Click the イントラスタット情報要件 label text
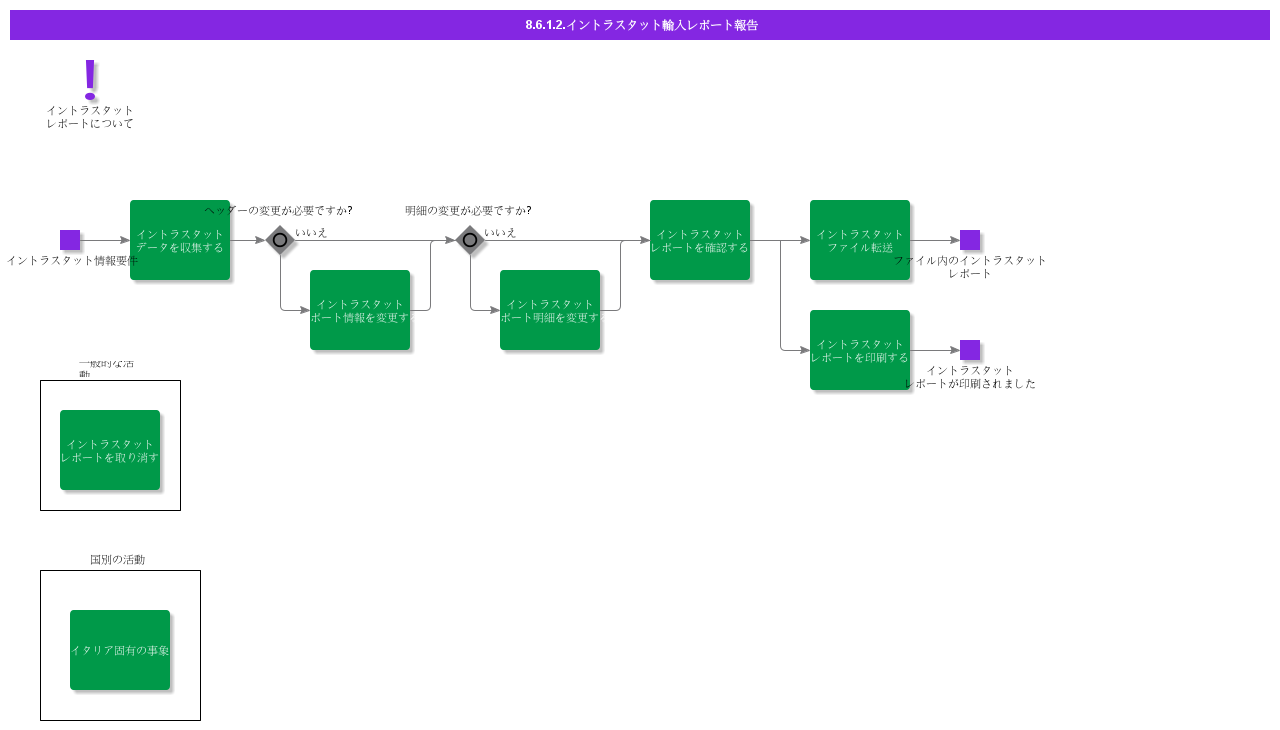This screenshot has height=730, width=1280. 72,261
